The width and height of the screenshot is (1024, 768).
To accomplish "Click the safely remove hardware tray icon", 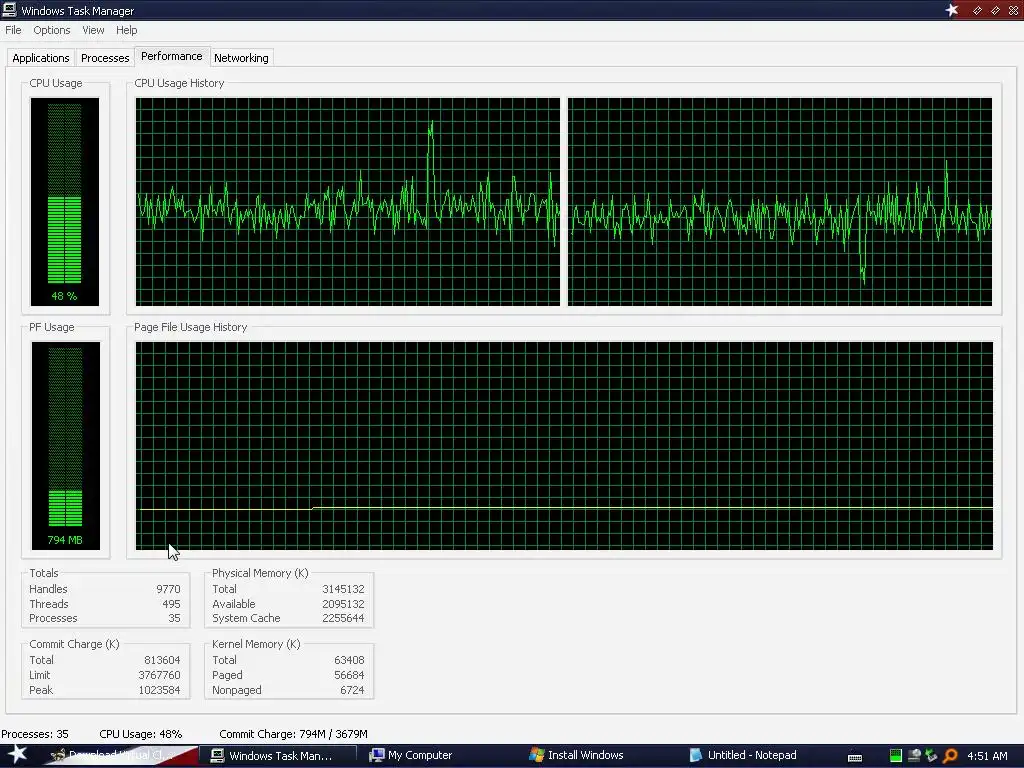I will click(931, 756).
